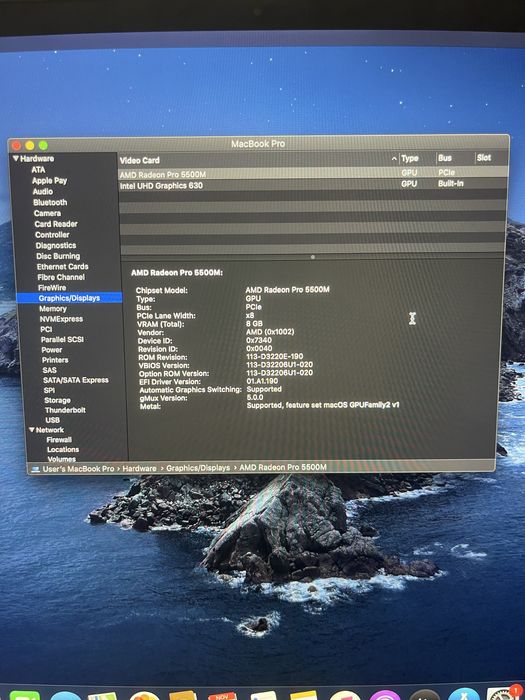Click the 'AMD Radeon Pro 5500M:' details heading
The width and height of the screenshot is (525, 700).
coord(177,273)
